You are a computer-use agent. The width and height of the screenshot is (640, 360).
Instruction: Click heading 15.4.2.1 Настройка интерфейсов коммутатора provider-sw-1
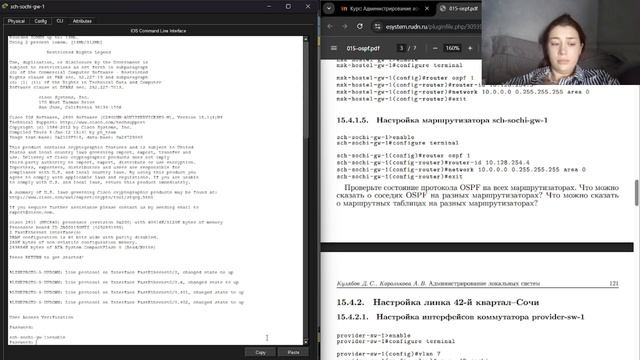click(460, 317)
